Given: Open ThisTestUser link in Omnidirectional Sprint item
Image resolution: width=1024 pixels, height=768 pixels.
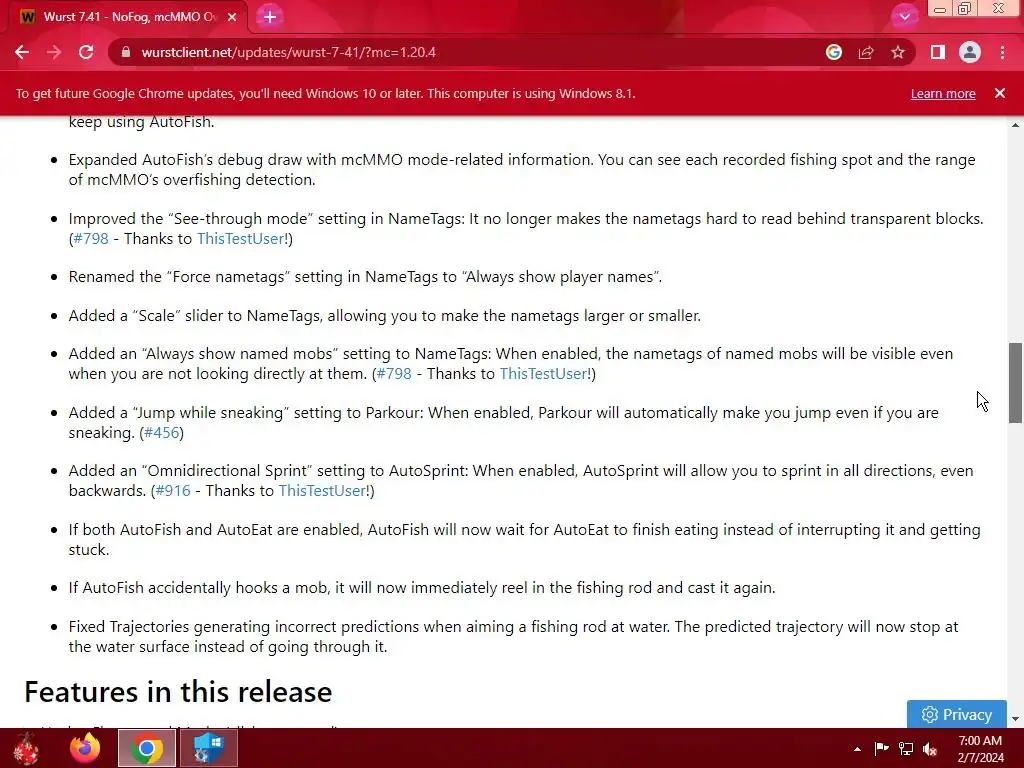Looking at the screenshot, I should [322, 490].
